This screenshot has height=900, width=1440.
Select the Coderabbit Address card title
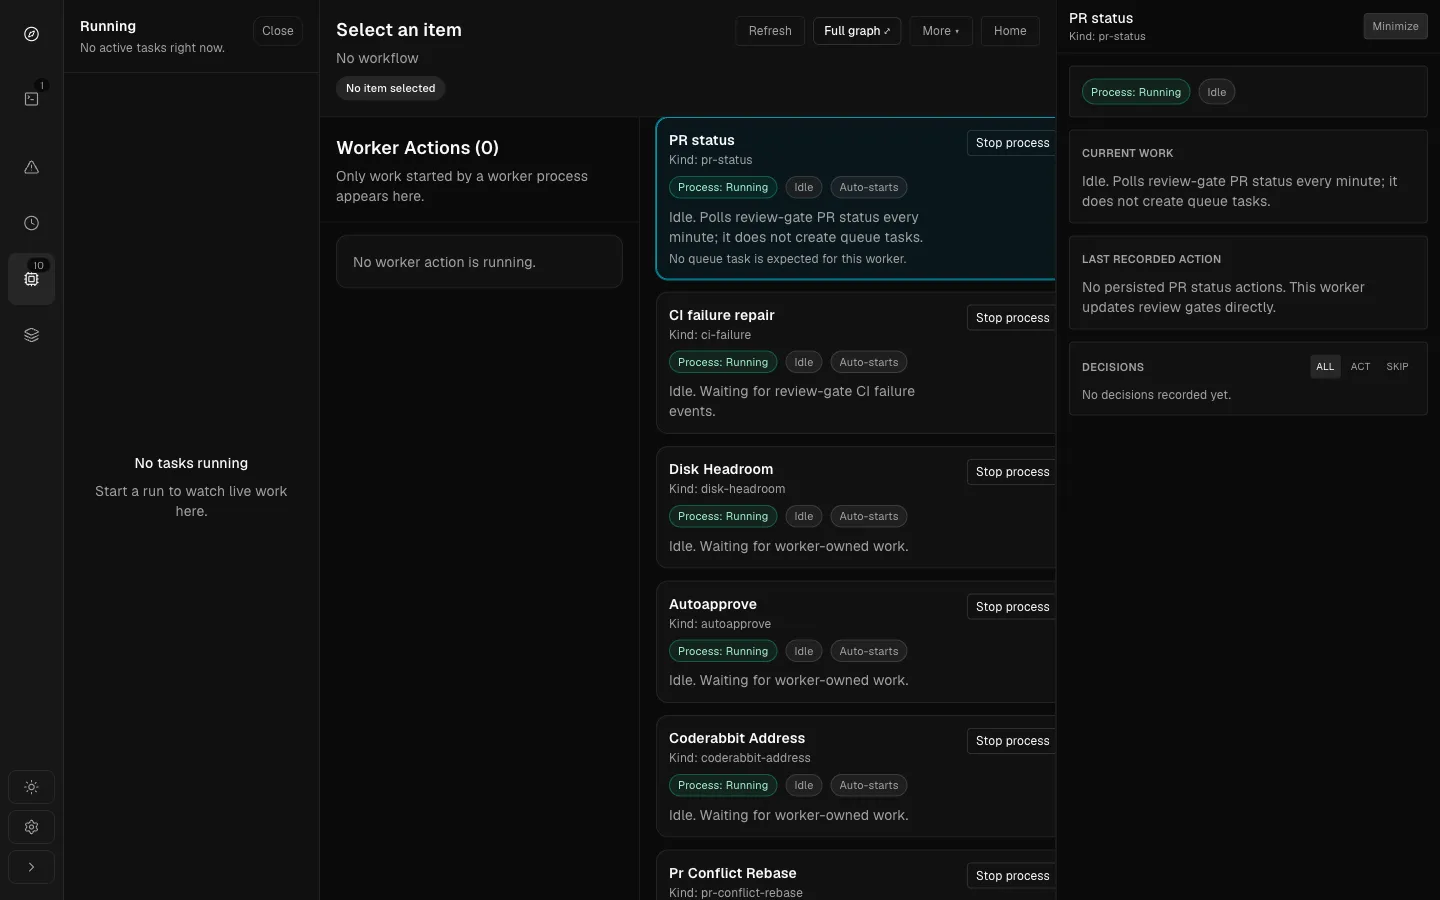point(737,738)
